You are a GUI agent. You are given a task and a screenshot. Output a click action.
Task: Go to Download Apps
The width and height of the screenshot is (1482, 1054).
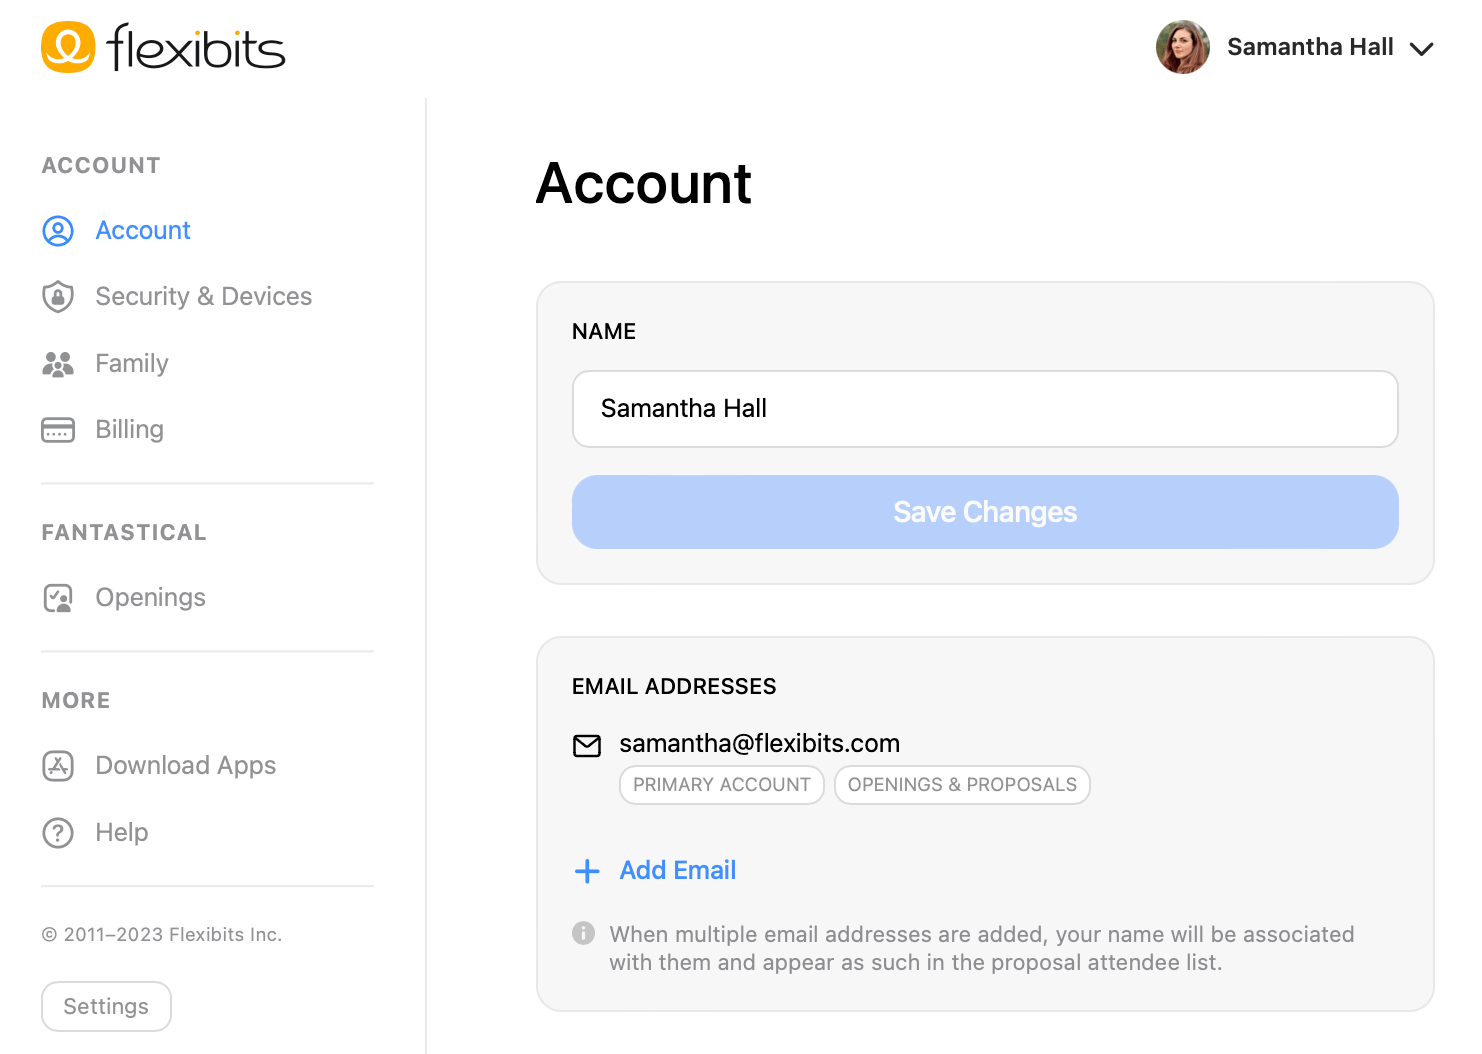coord(186,766)
